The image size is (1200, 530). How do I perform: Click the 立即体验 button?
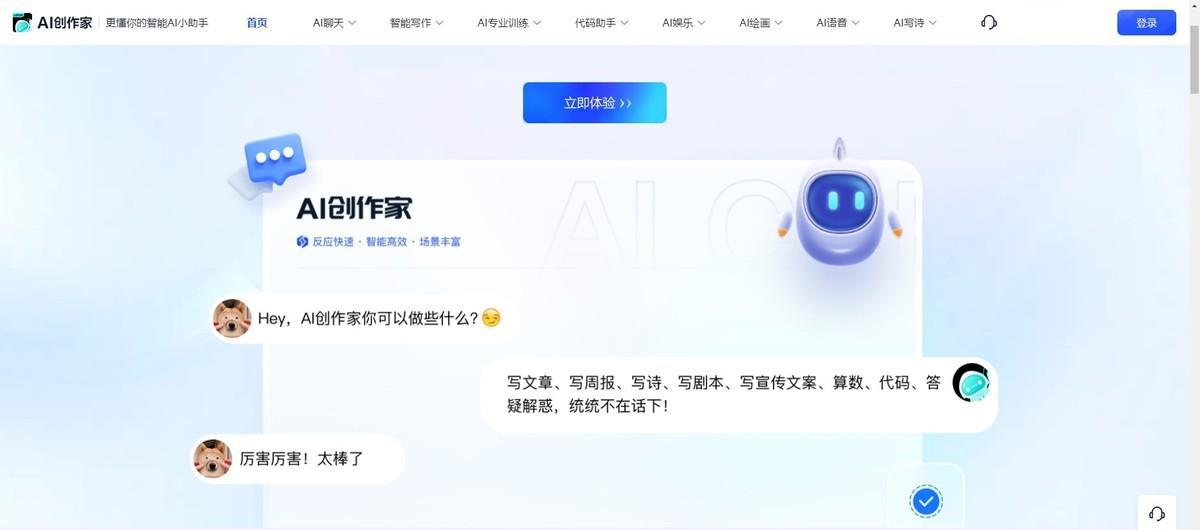click(595, 103)
